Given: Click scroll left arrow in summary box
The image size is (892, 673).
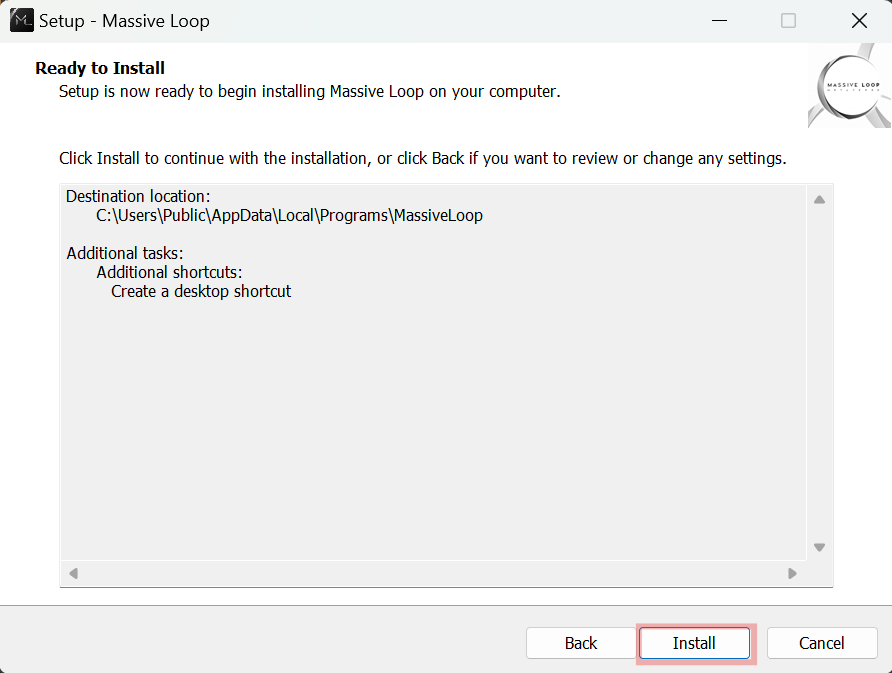Looking at the screenshot, I should click(73, 573).
